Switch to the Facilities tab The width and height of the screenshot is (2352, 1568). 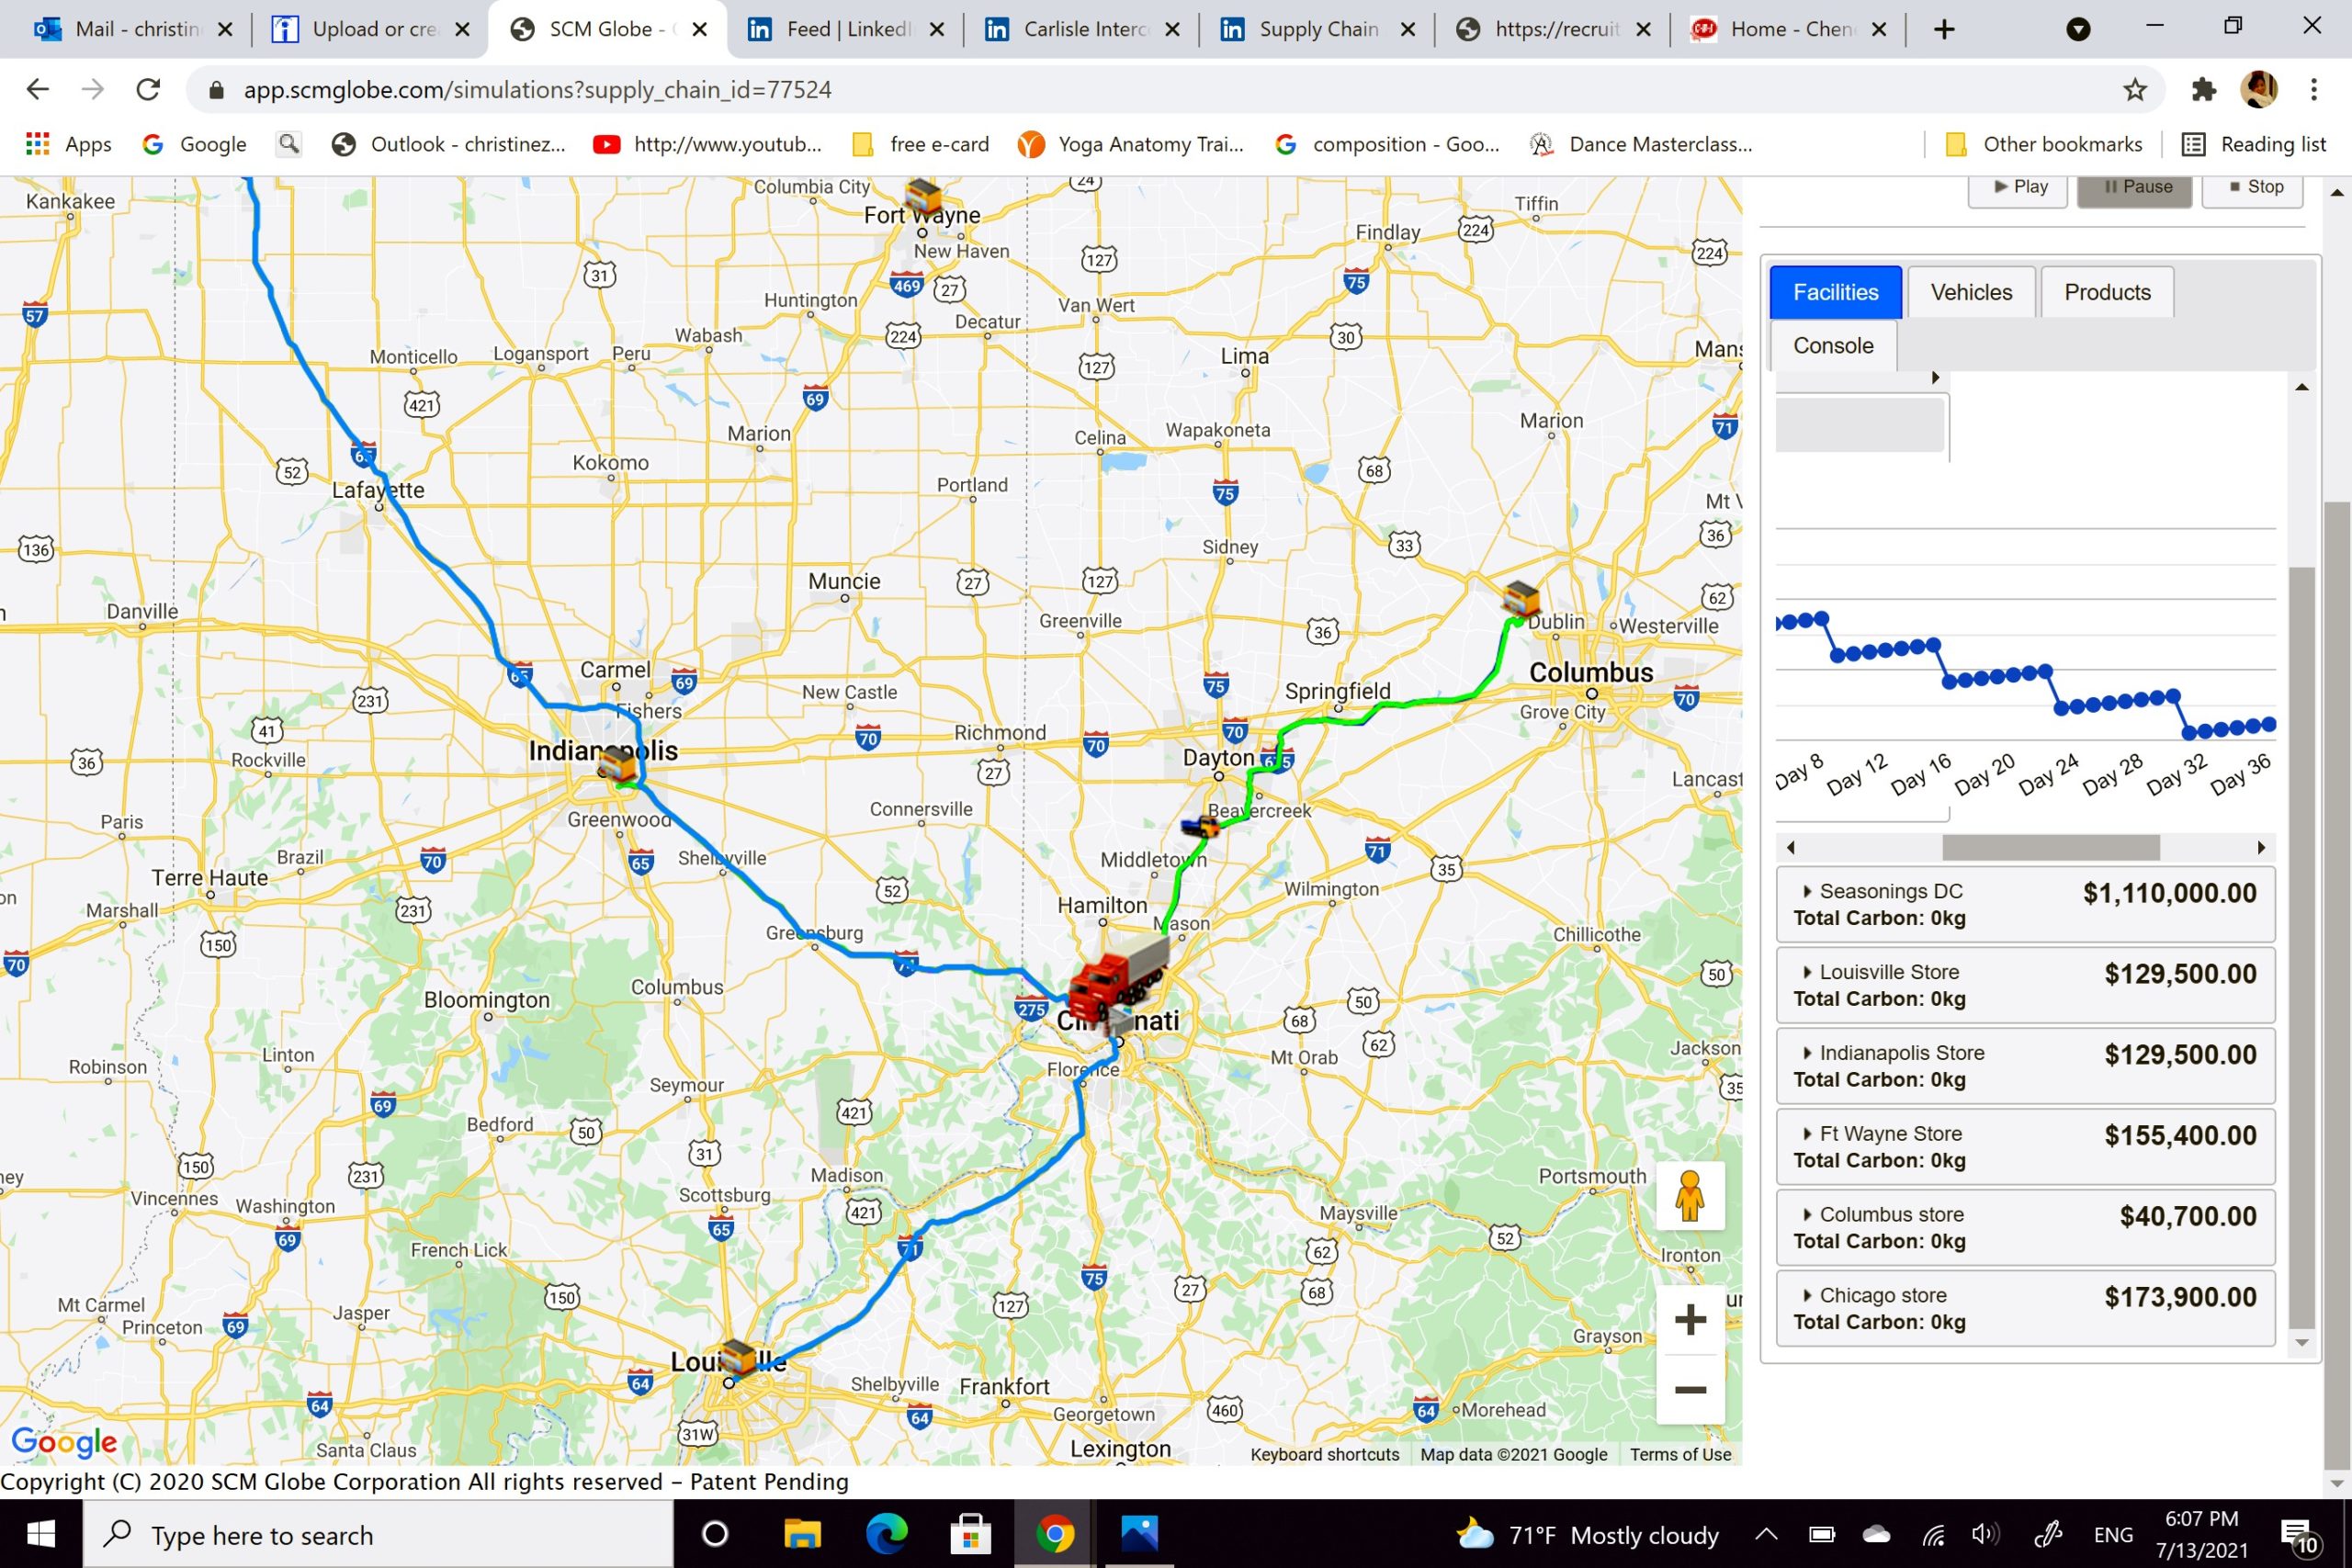pos(1835,293)
